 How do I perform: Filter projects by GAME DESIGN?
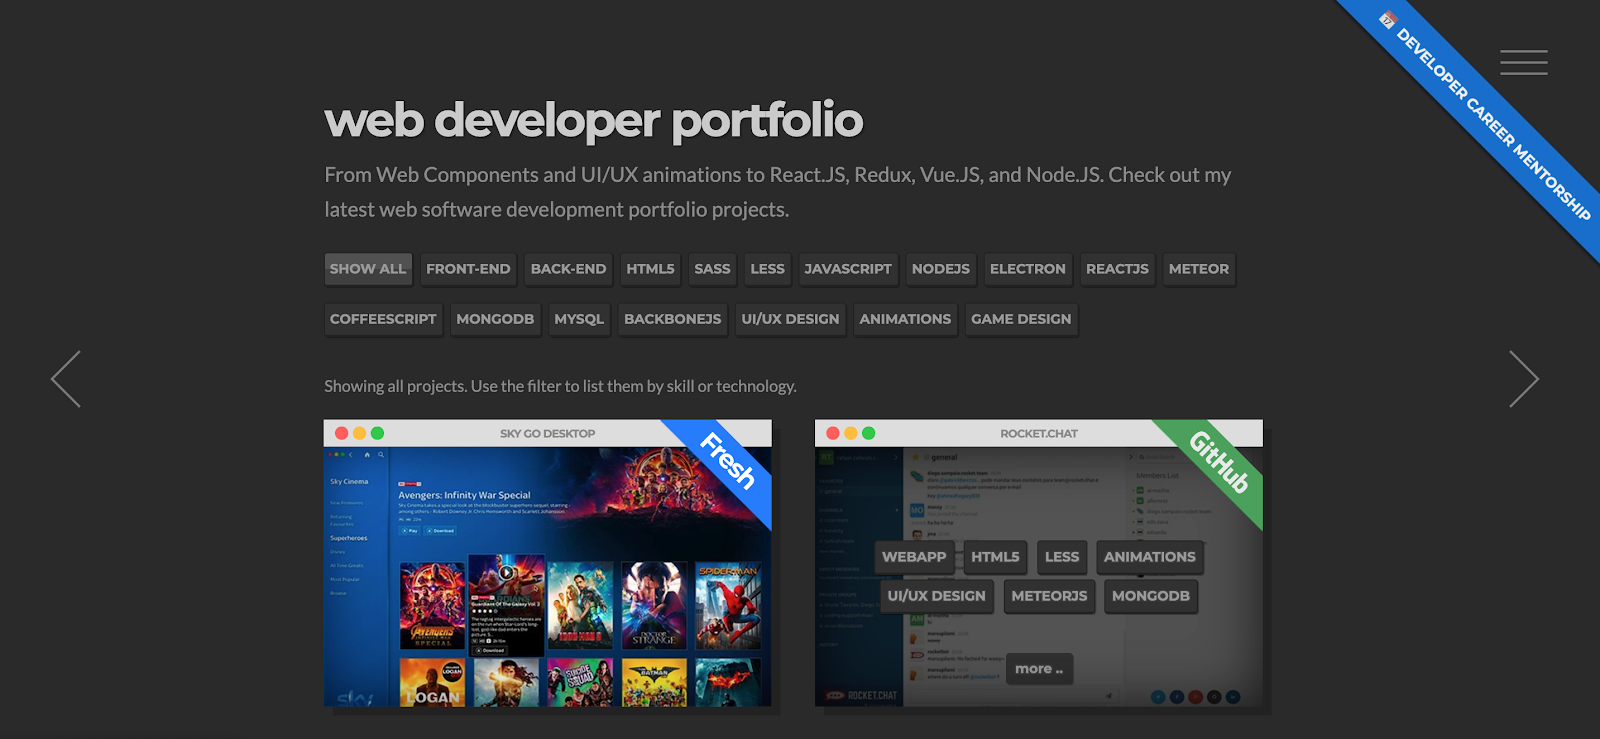1021,319
